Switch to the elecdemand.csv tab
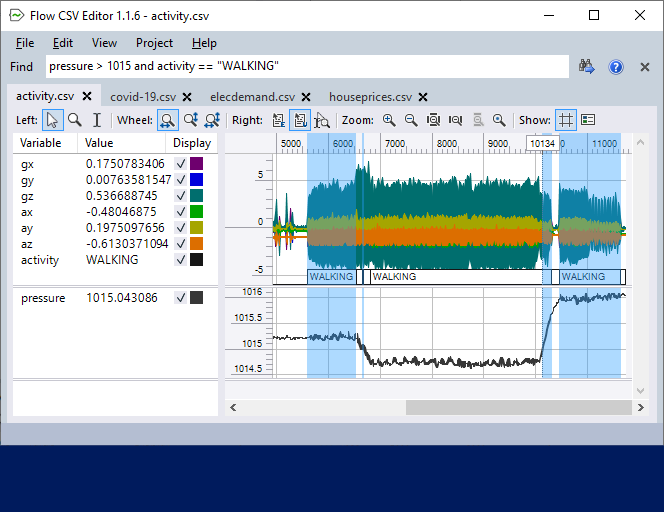The width and height of the screenshot is (664, 512). [252, 97]
